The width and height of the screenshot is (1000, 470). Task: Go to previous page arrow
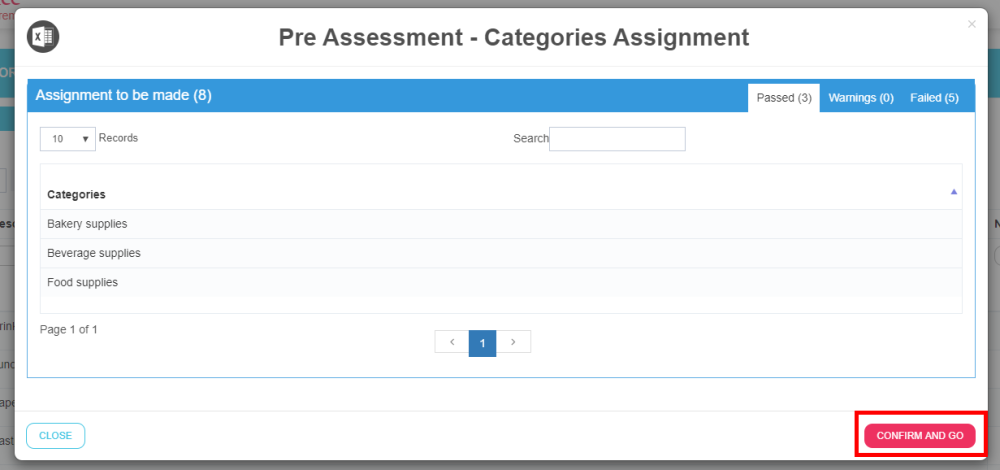(x=452, y=342)
